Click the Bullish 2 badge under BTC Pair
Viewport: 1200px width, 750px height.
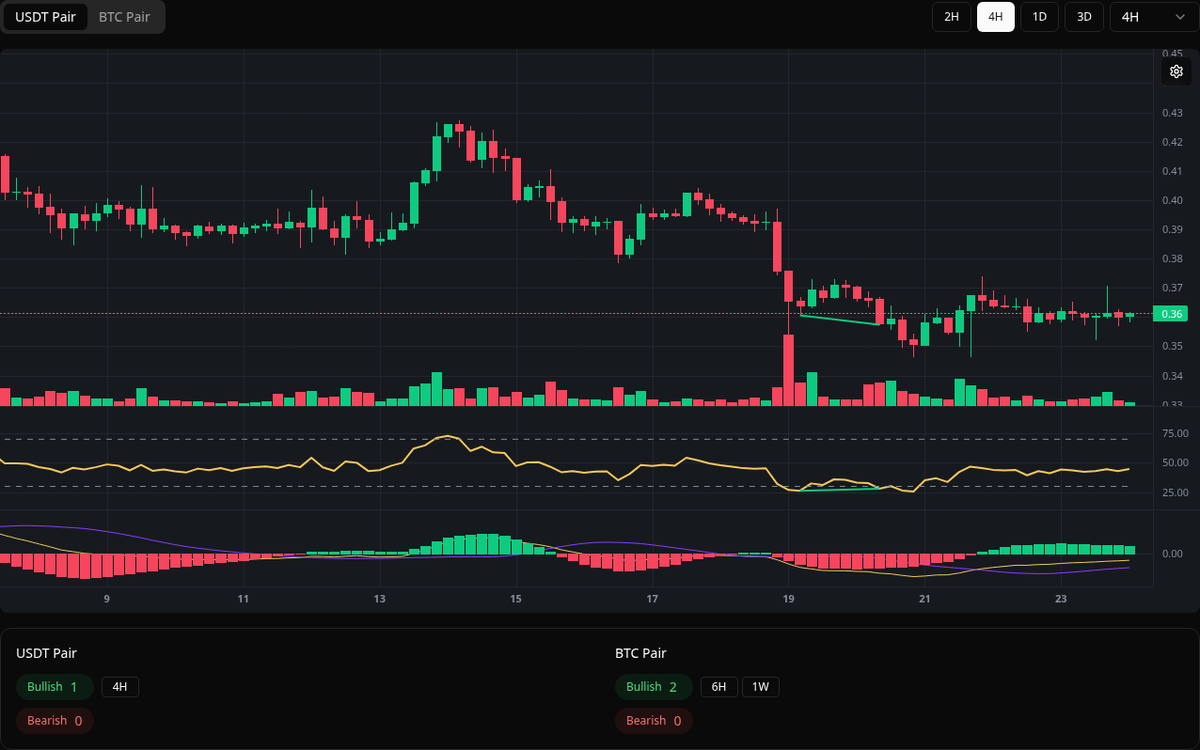point(653,687)
